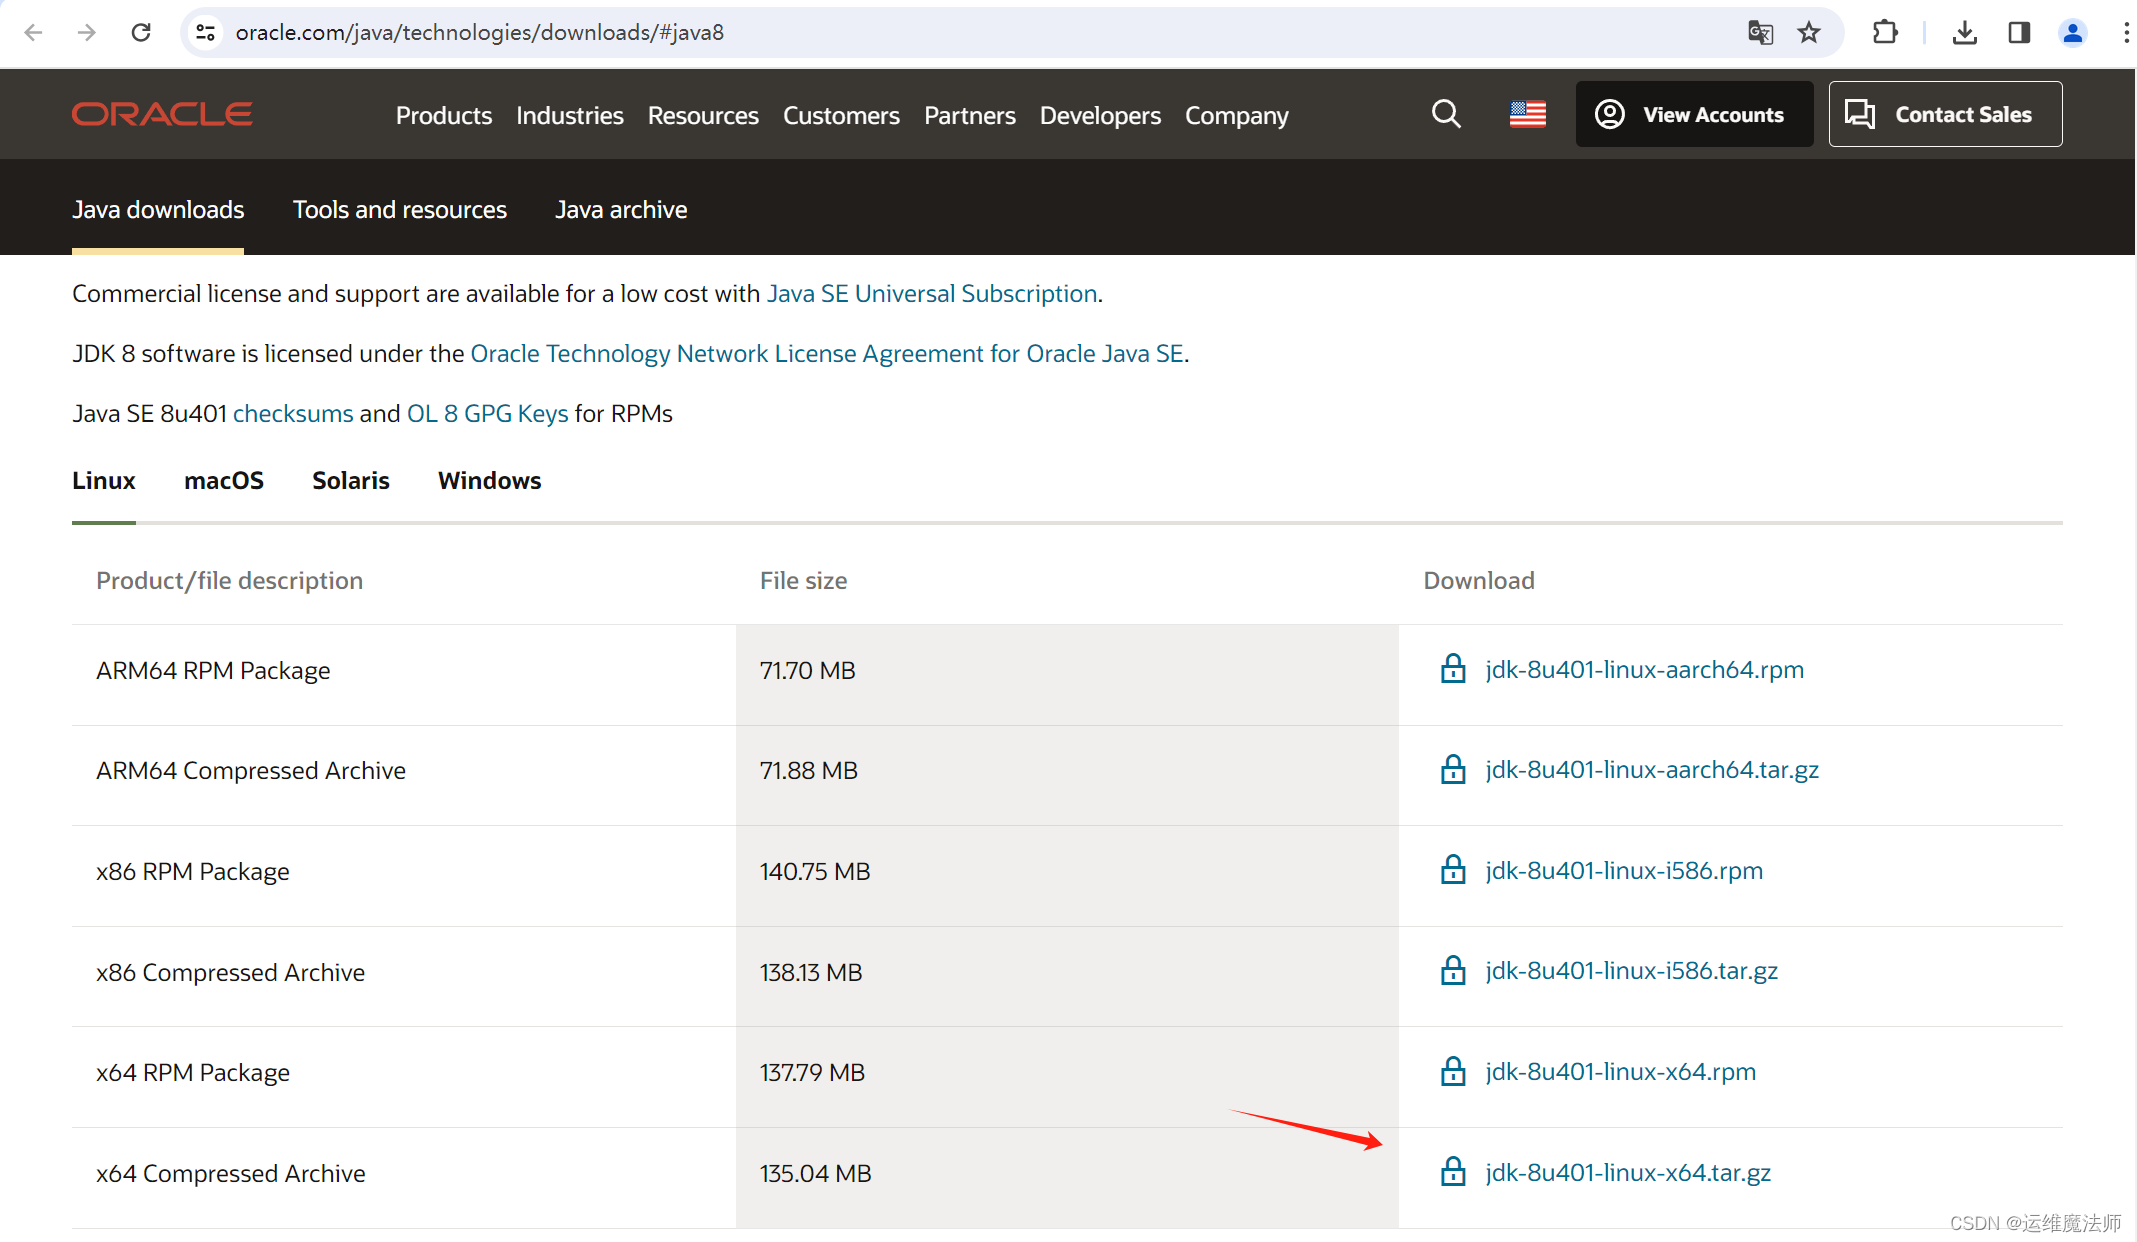Click the browser reload page icon

tap(141, 32)
